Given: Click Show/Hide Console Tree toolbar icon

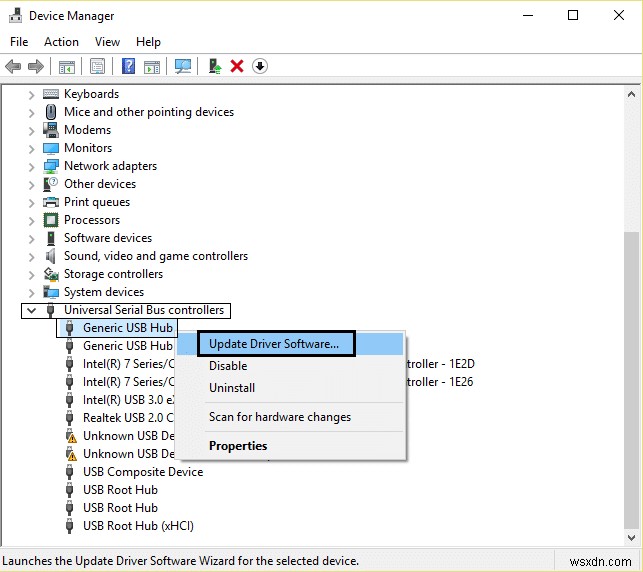Looking at the screenshot, I should tap(67, 66).
